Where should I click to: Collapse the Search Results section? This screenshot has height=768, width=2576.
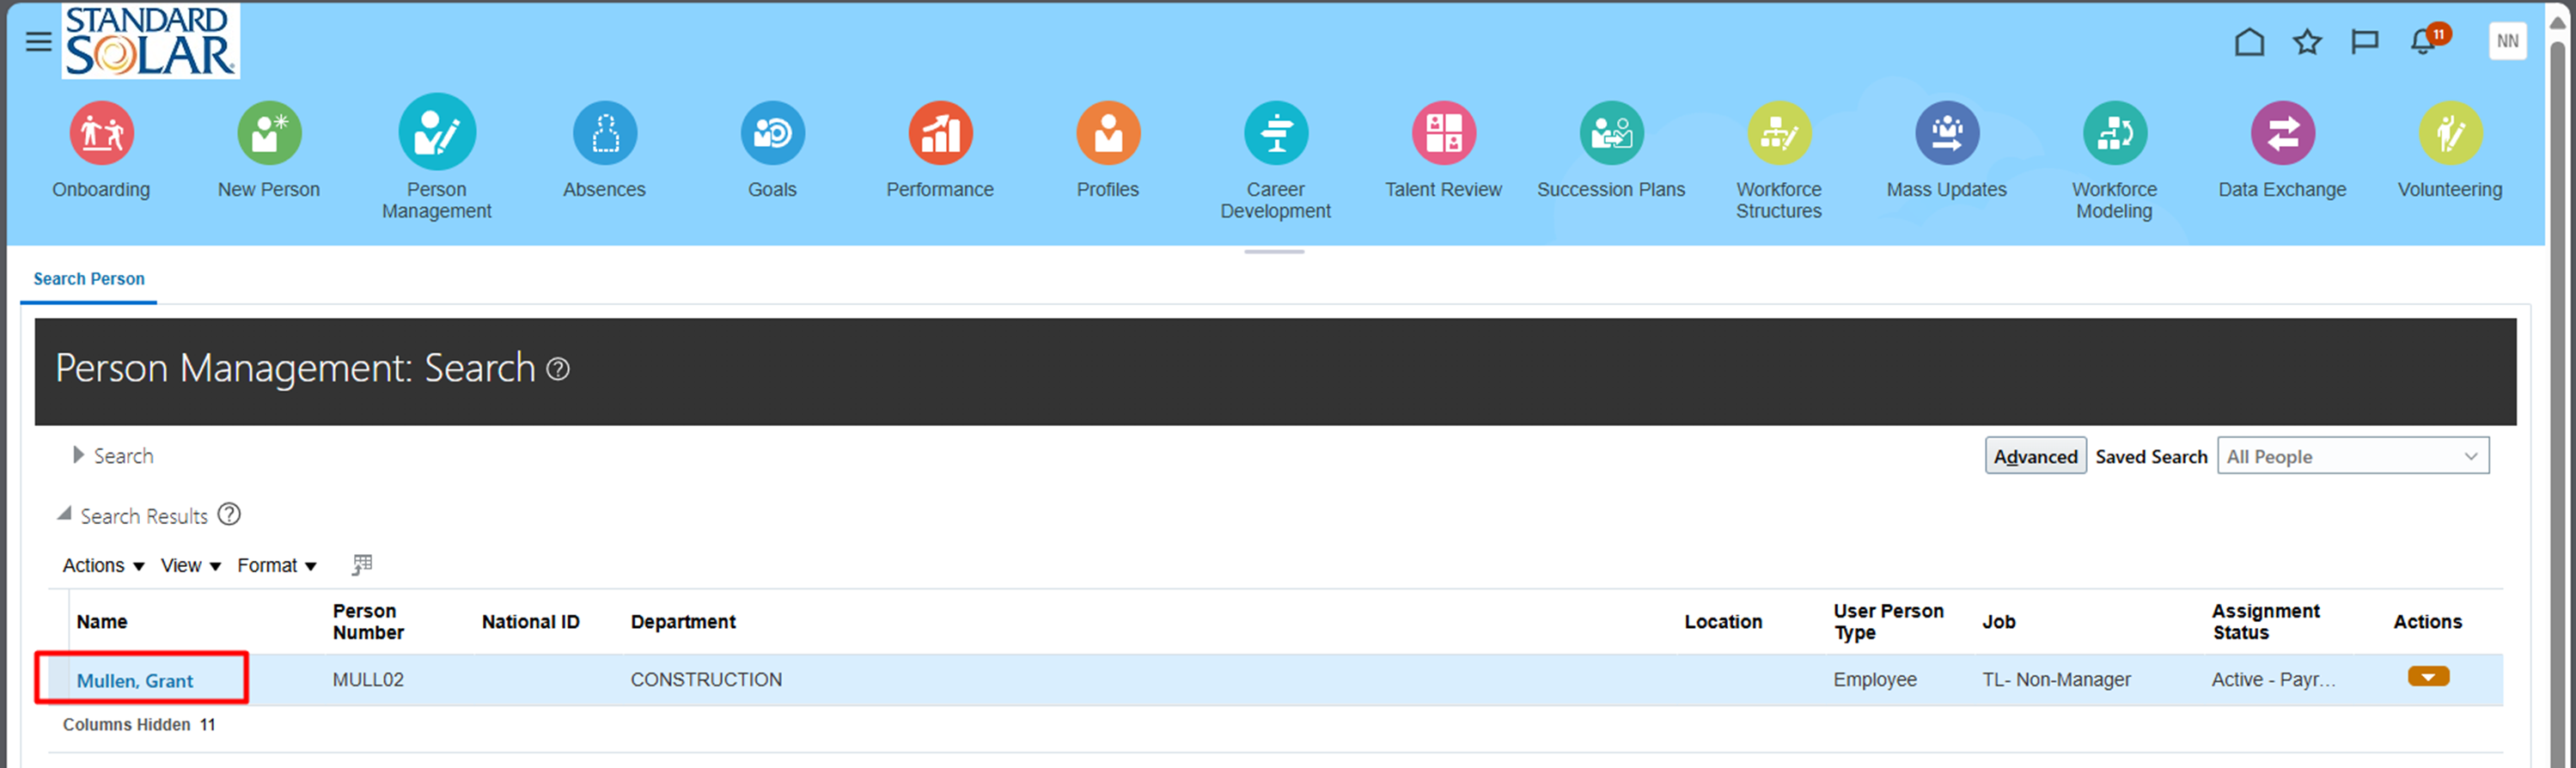(x=64, y=514)
